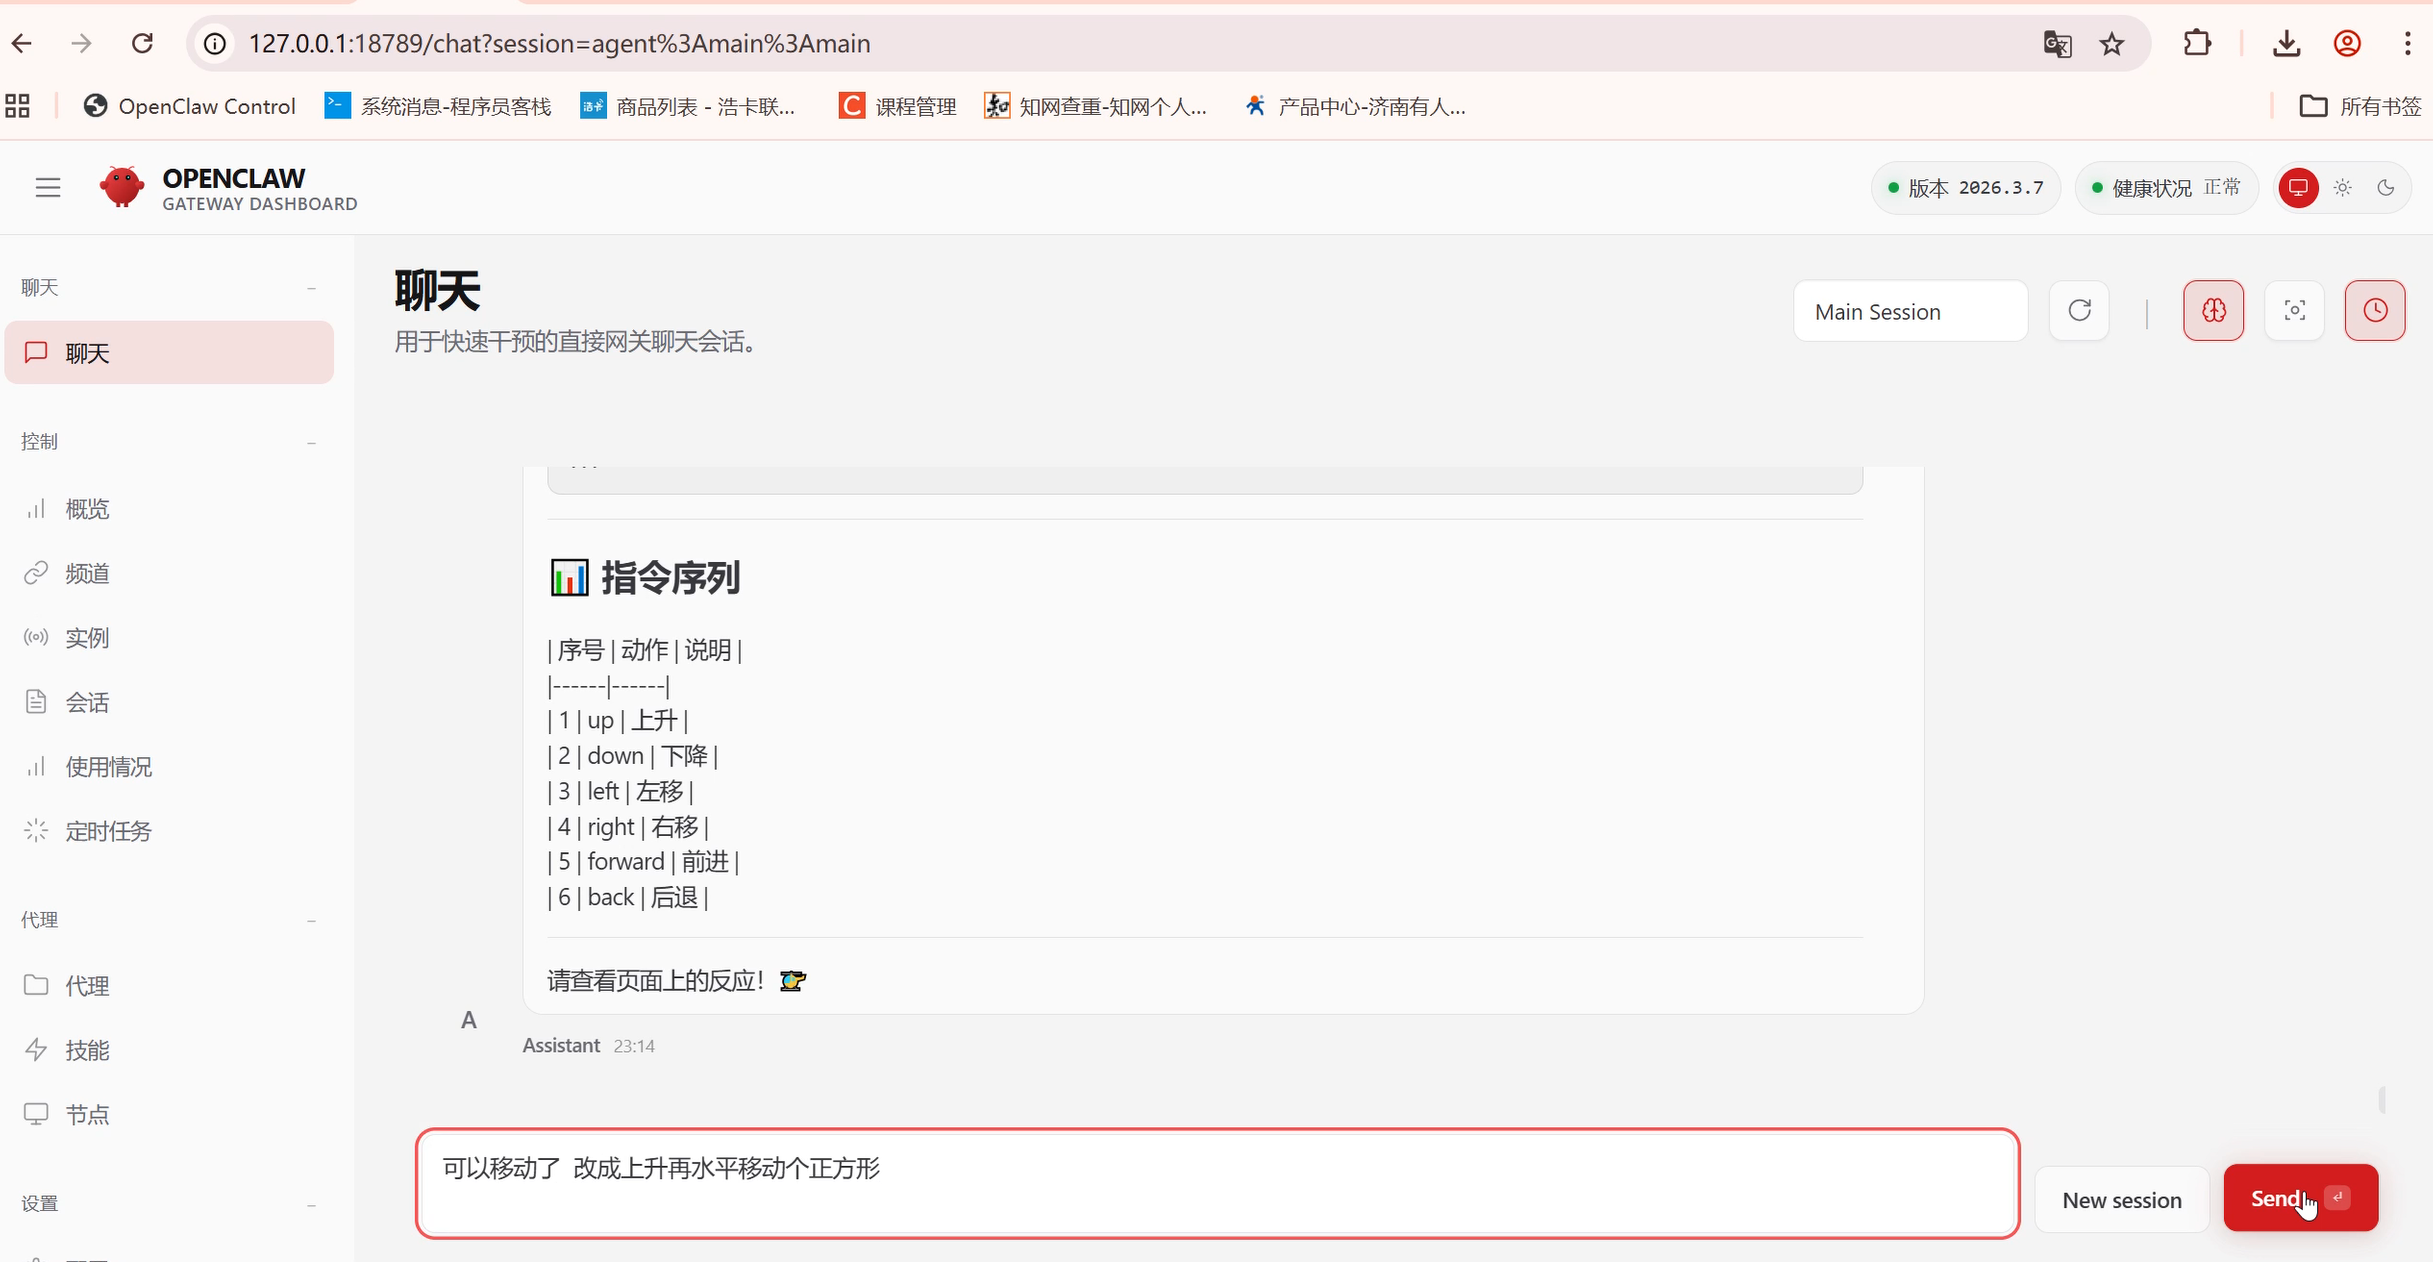Click the chat scrollbar thumb
Viewport: 2433px width, 1262px height.
pos(2382,1100)
